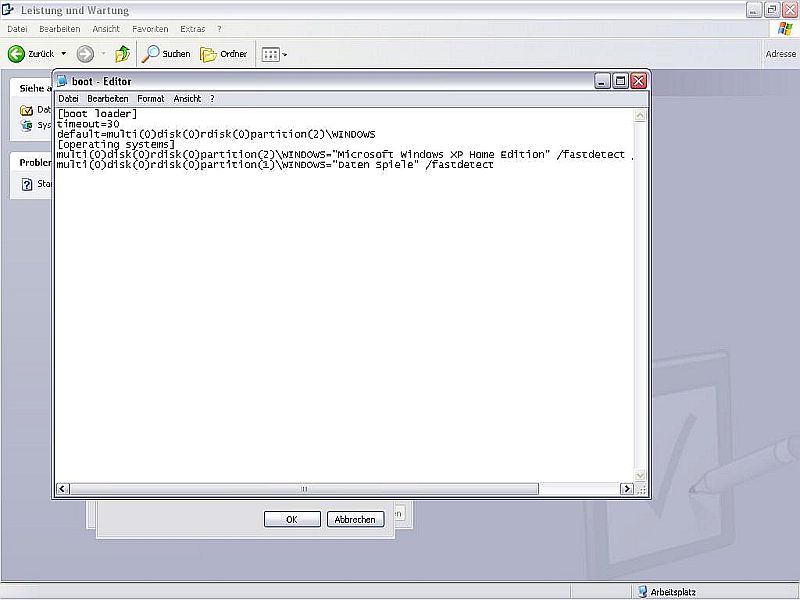Click the horizontal scrollbar left arrow
The height and width of the screenshot is (600, 800).
click(62, 489)
